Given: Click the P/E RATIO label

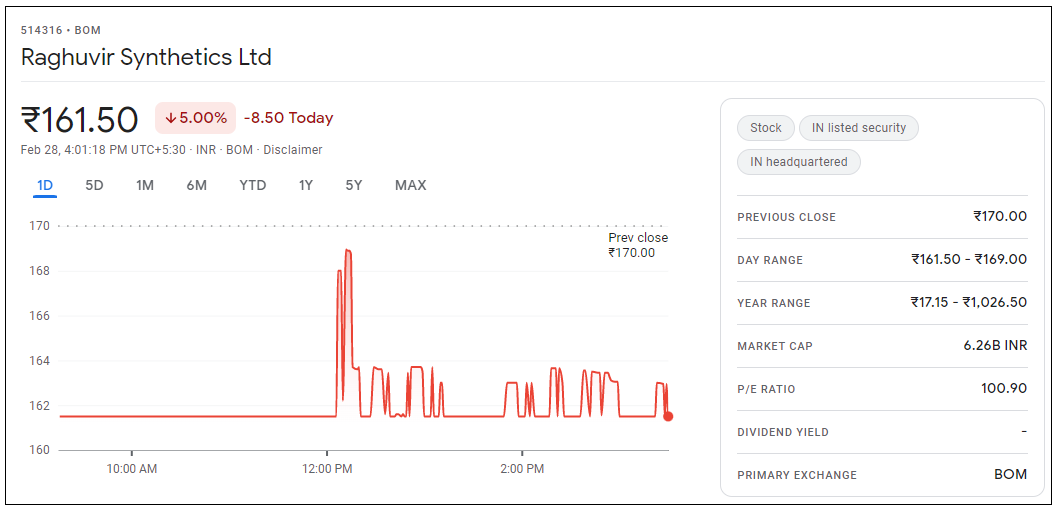Looking at the screenshot, I should 766,389.
